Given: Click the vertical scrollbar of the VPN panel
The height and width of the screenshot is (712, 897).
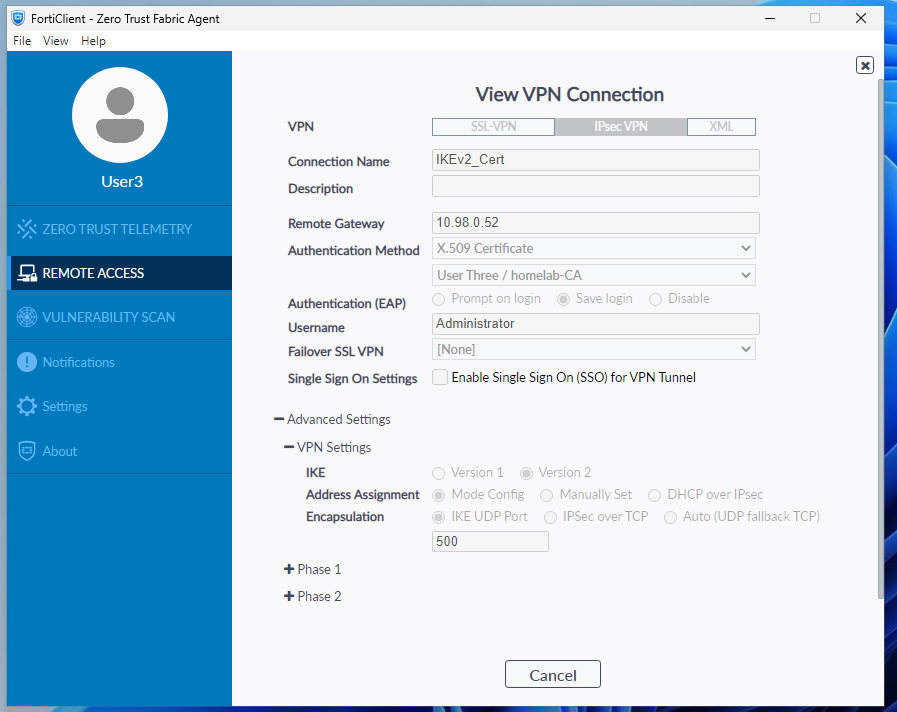Looking at the screenshot, I should coord(880,339).
